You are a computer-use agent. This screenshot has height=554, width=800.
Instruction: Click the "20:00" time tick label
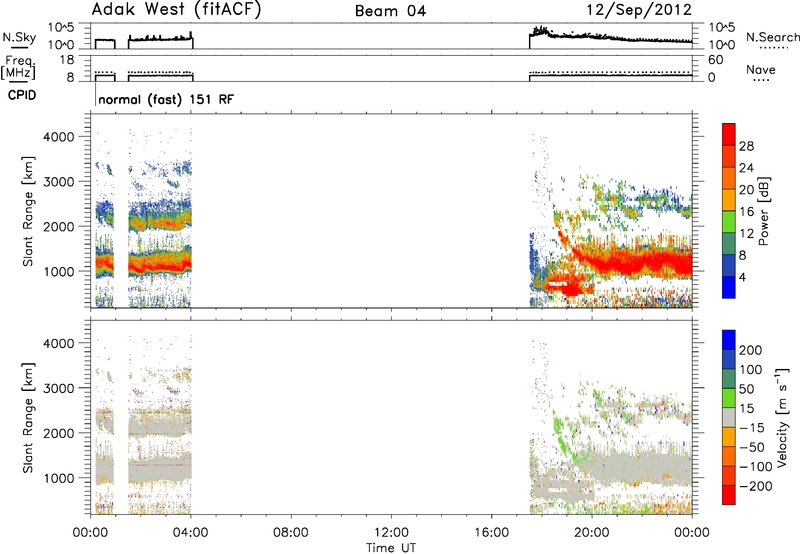[592, 533]
